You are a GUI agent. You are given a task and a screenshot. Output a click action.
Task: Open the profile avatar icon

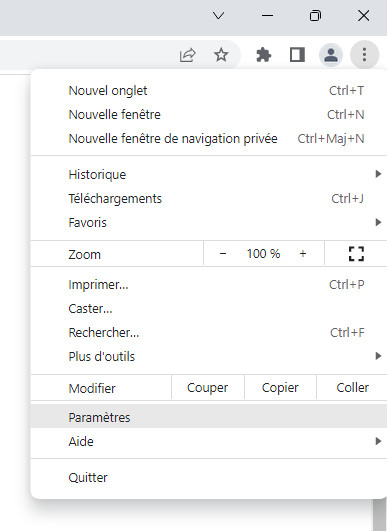point(331,55)
